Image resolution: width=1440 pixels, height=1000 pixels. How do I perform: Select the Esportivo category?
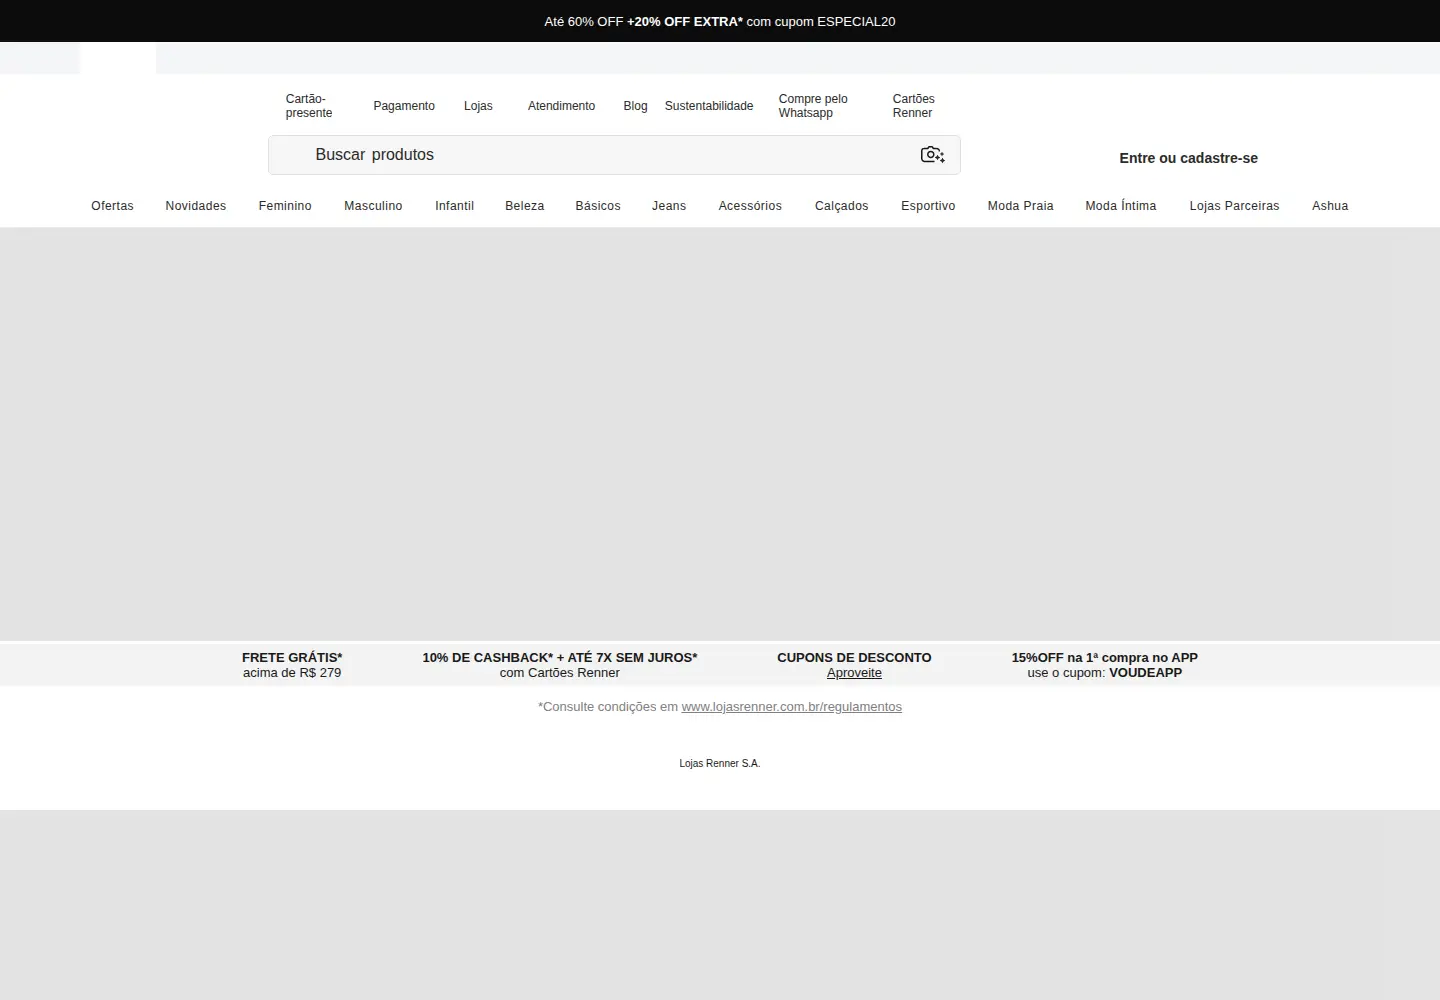[928, 206]
